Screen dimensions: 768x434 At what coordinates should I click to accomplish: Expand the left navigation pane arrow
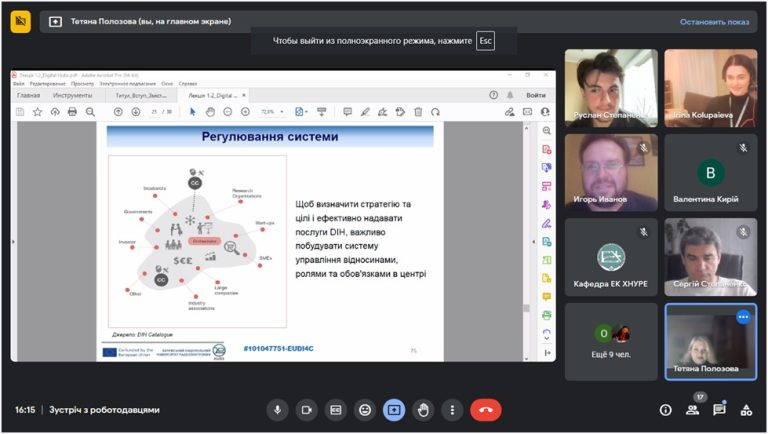pyautogui.click(x=13, y=242)
